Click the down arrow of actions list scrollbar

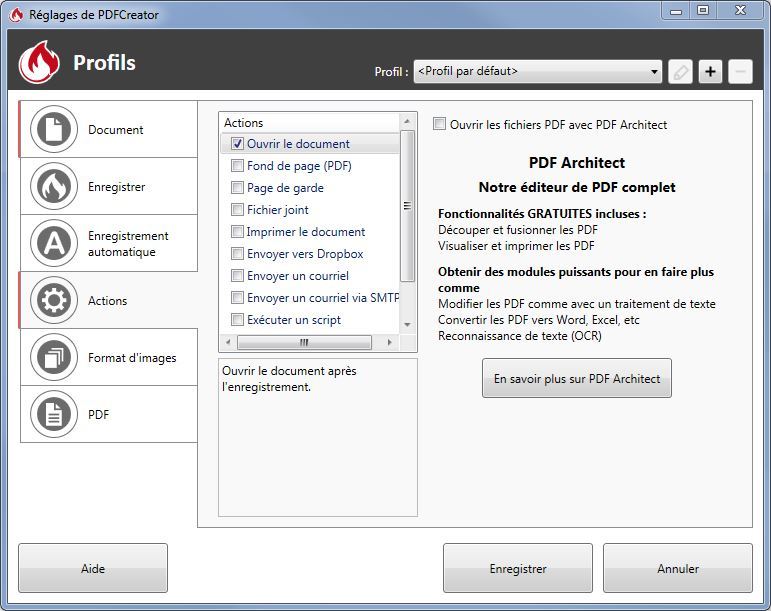[407, 325]
